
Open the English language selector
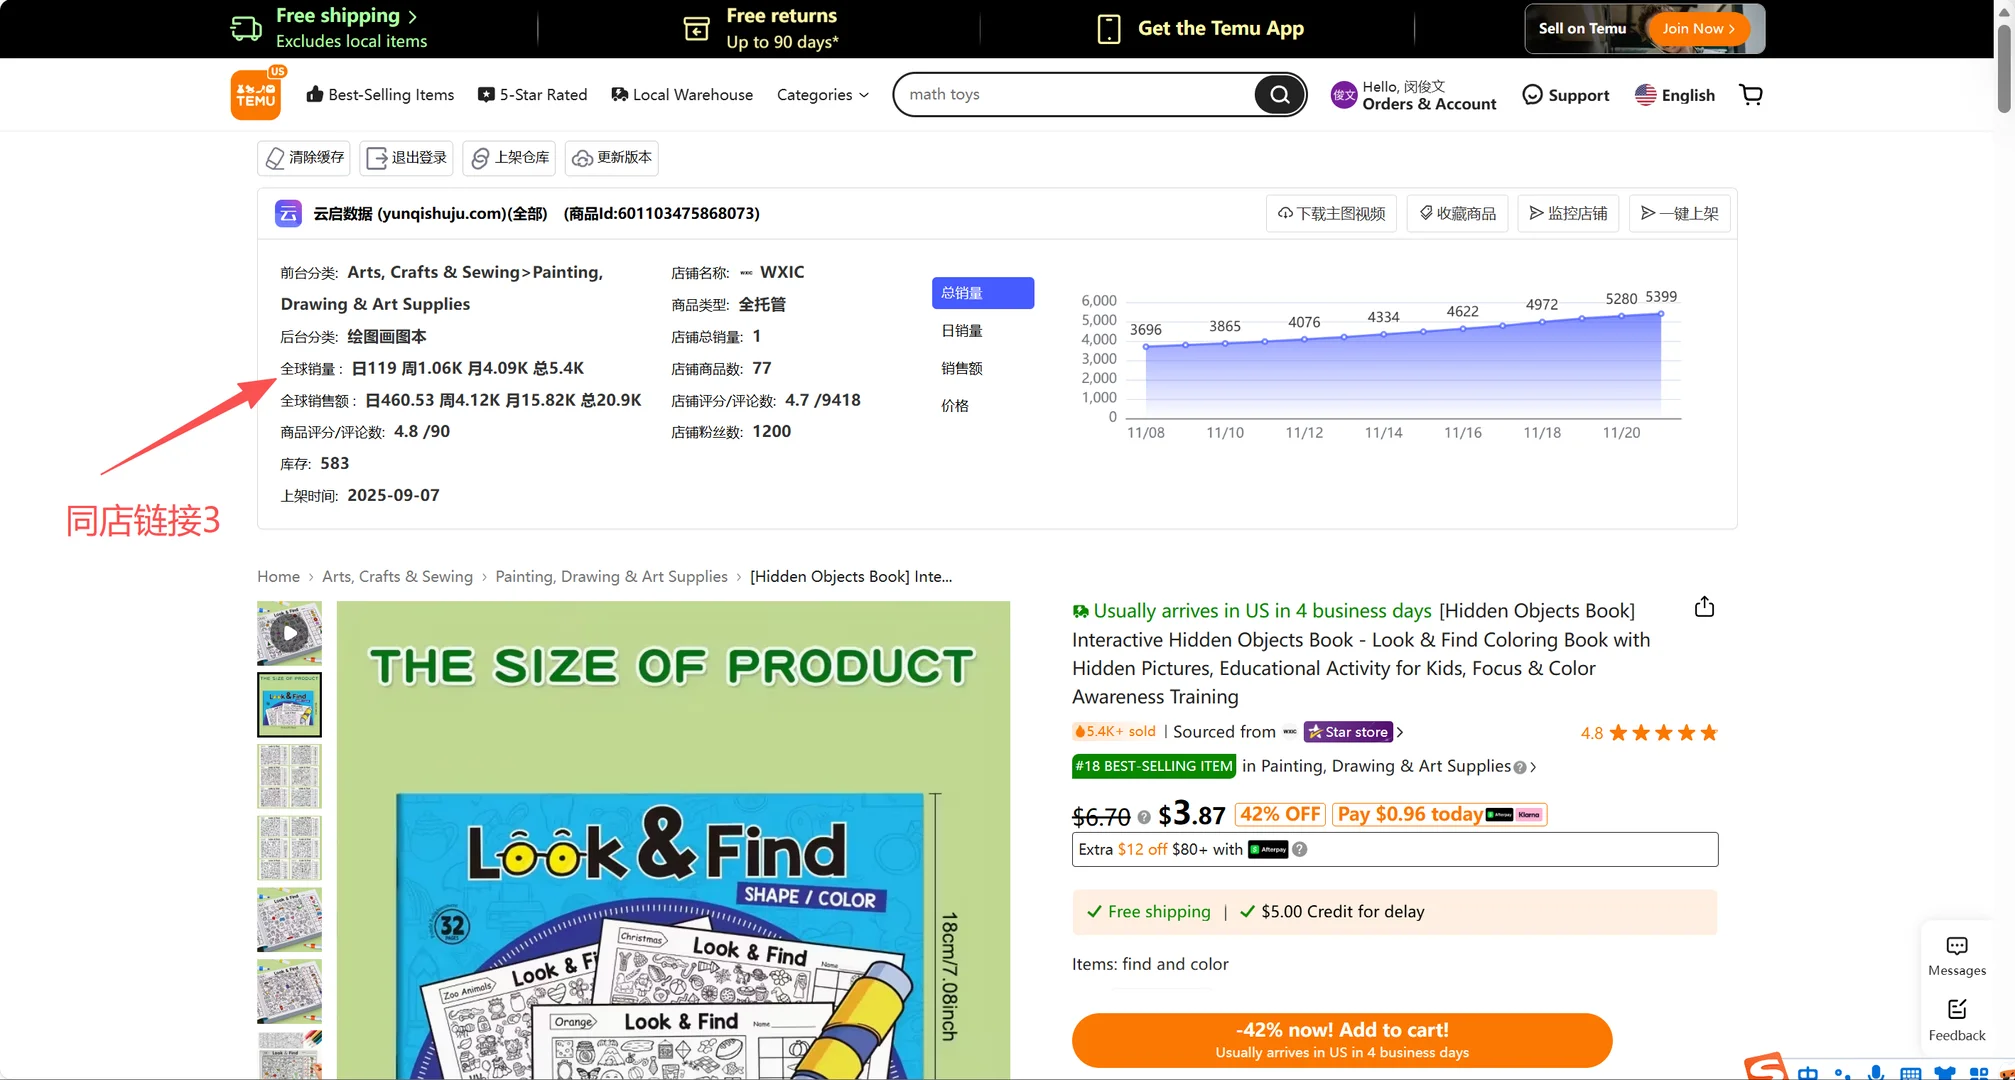(x=1675, y=95)
